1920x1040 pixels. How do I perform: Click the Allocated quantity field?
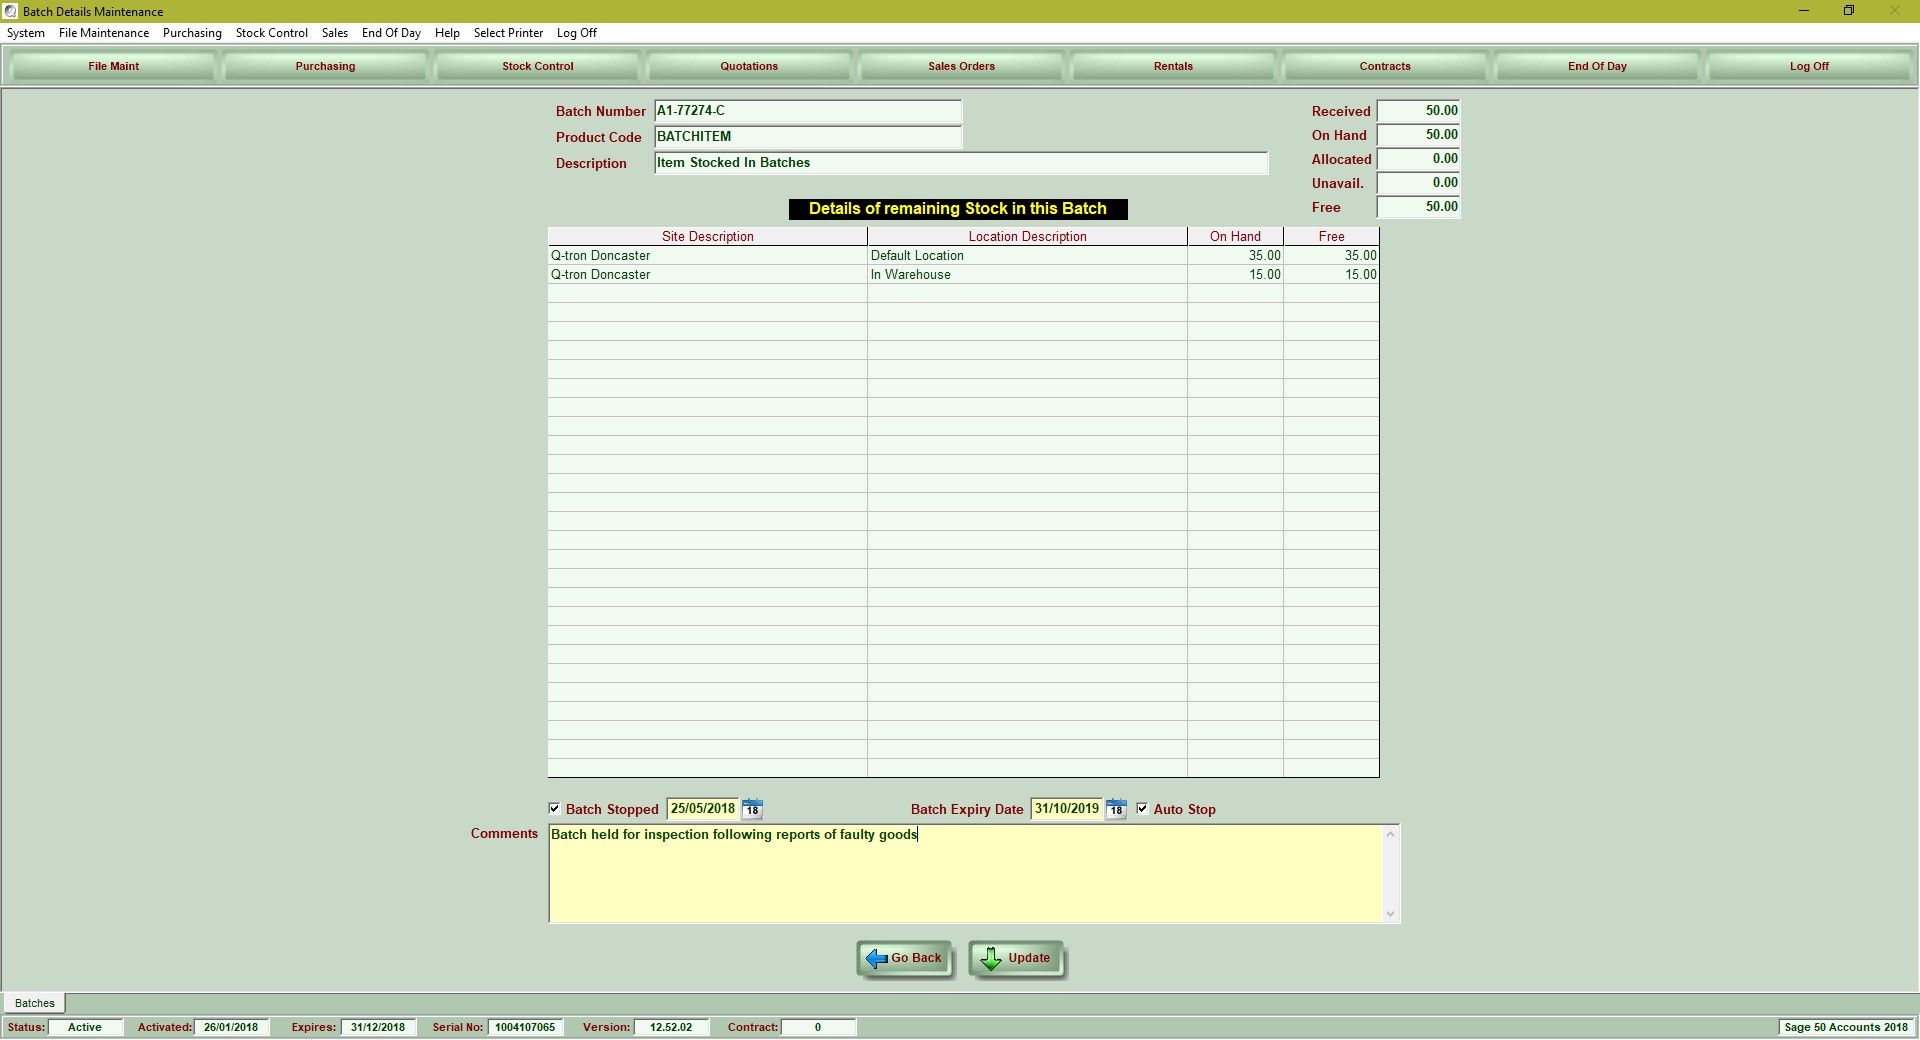(x=1418, y=159)
